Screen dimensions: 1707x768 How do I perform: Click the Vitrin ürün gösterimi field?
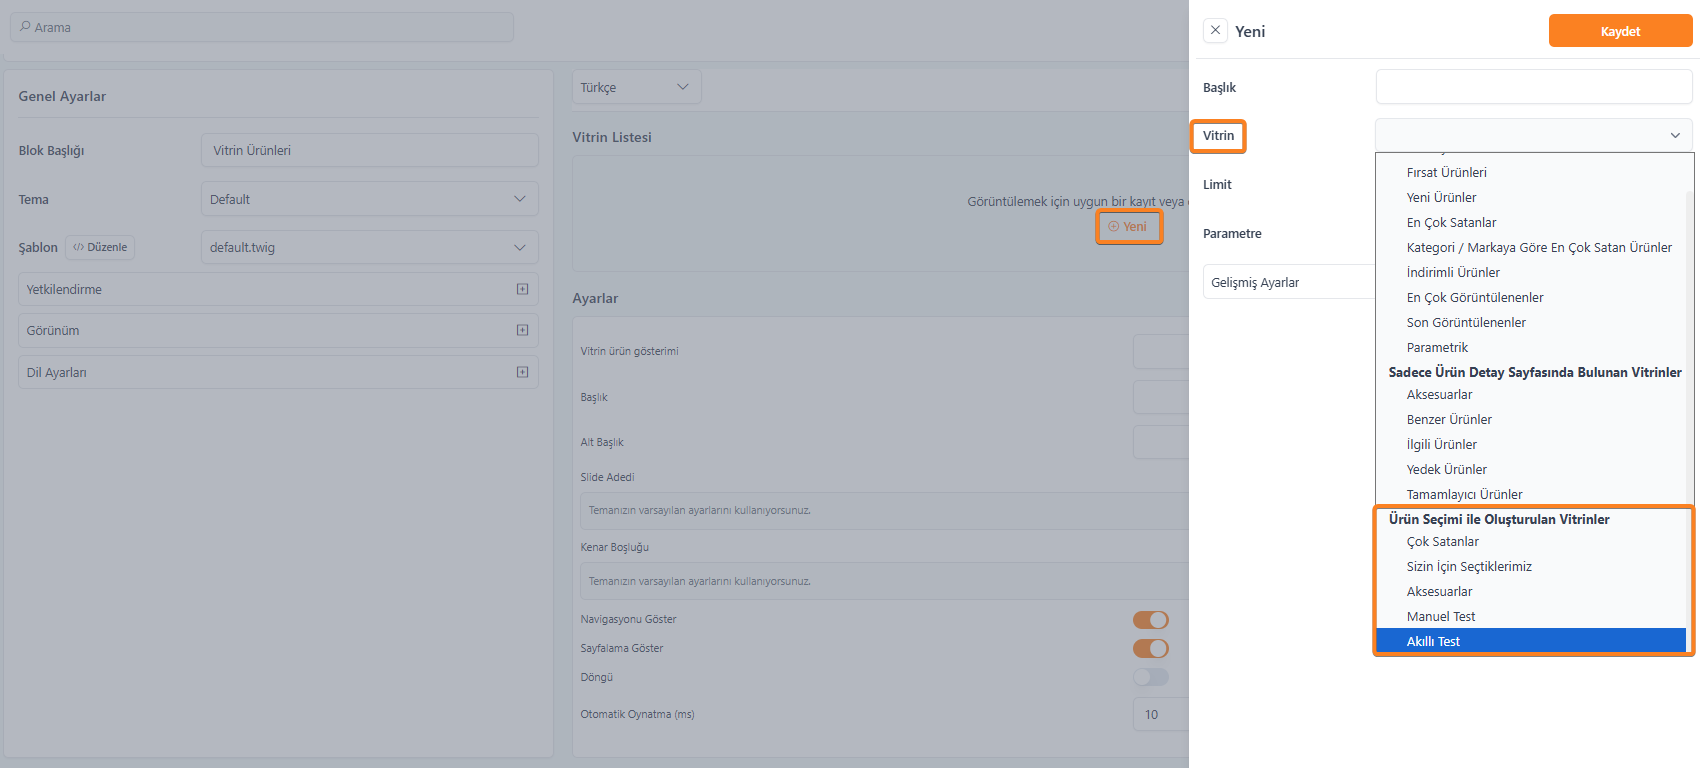[x=1161, y=351]
